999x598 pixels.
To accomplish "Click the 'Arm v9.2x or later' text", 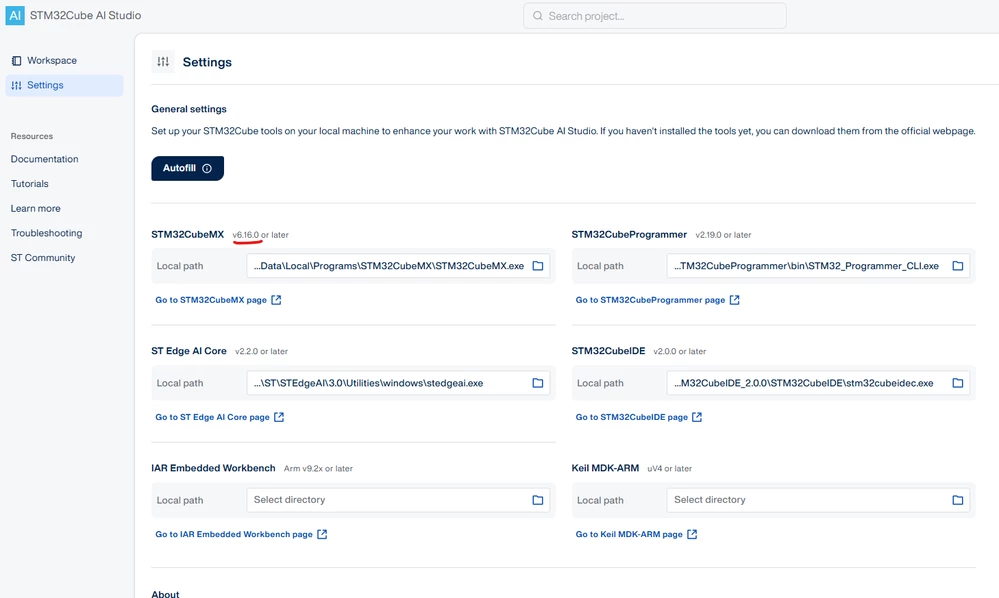I will click(318, 469).
